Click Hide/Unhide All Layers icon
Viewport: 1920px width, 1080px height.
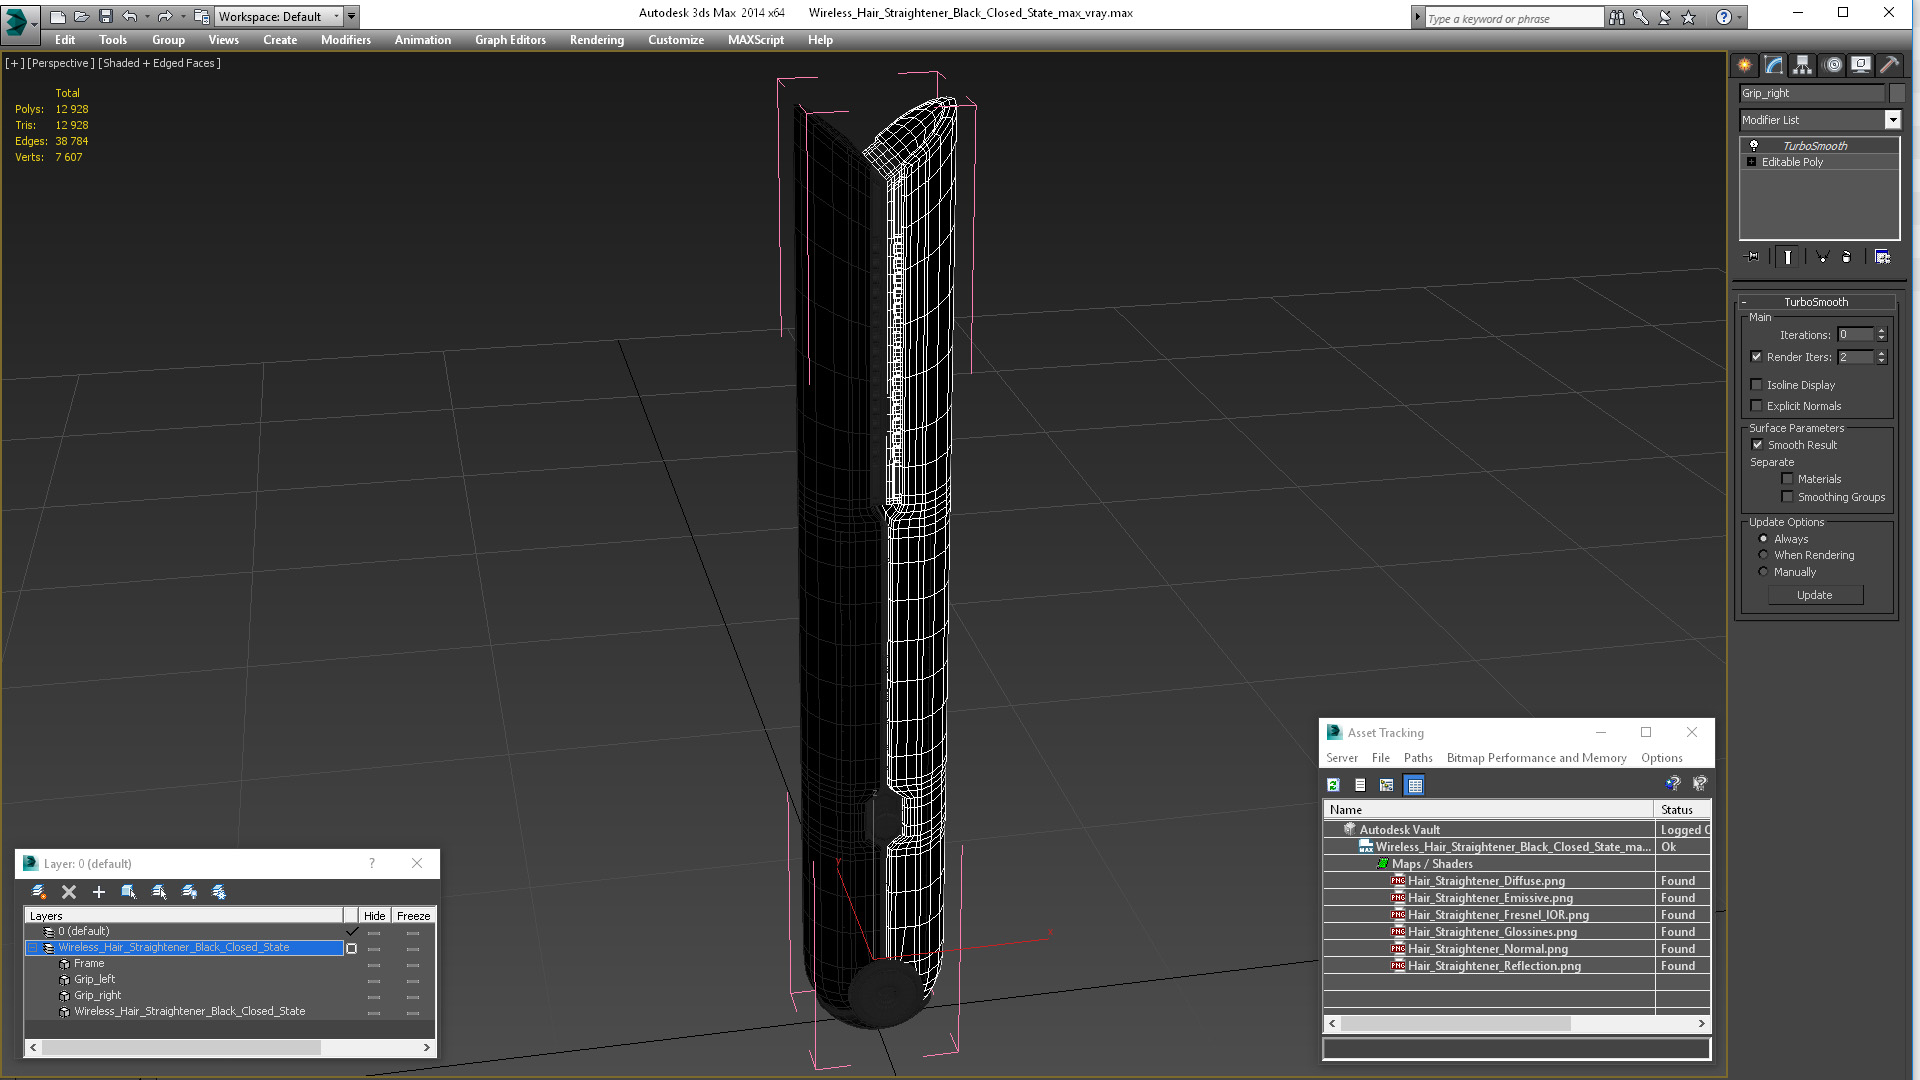pos(189,892)
